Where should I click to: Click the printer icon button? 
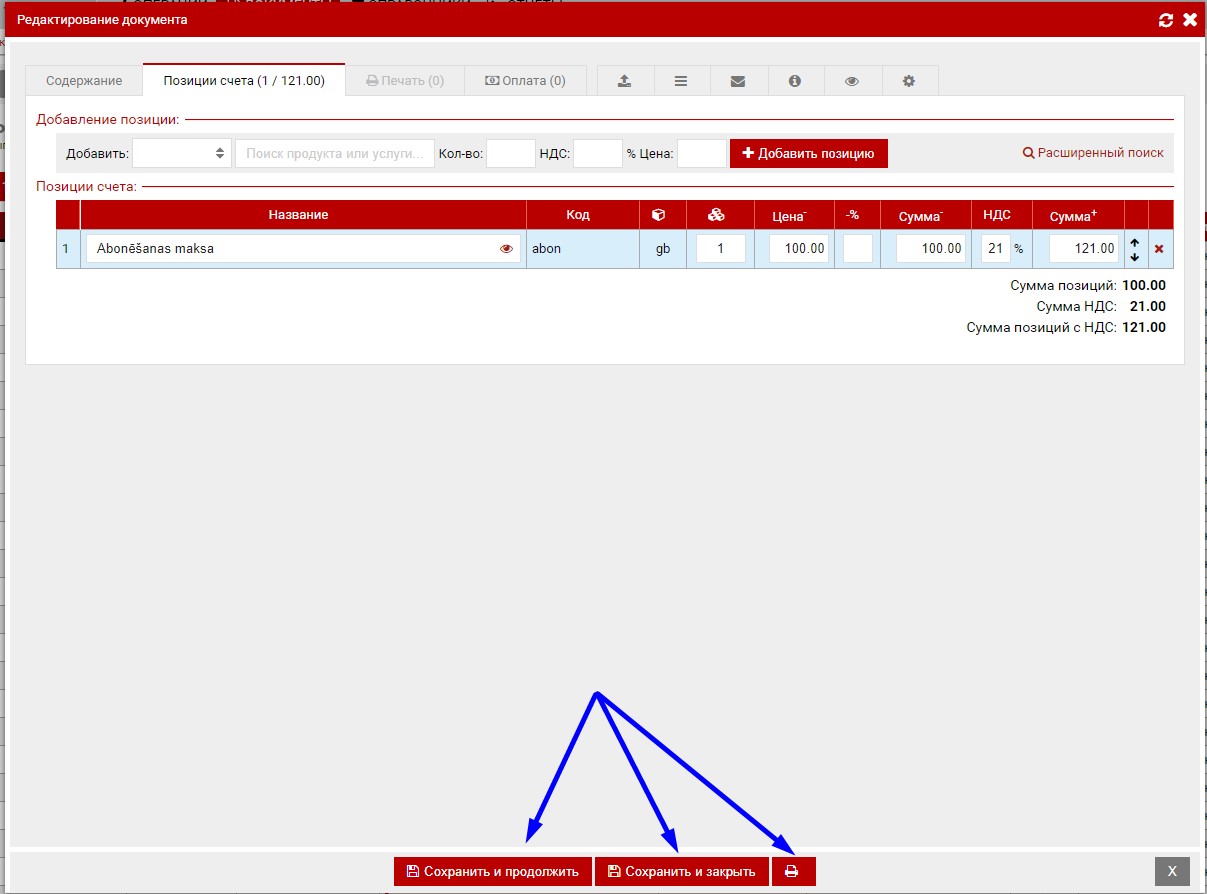pyautogui.click(x=792, y=871)
